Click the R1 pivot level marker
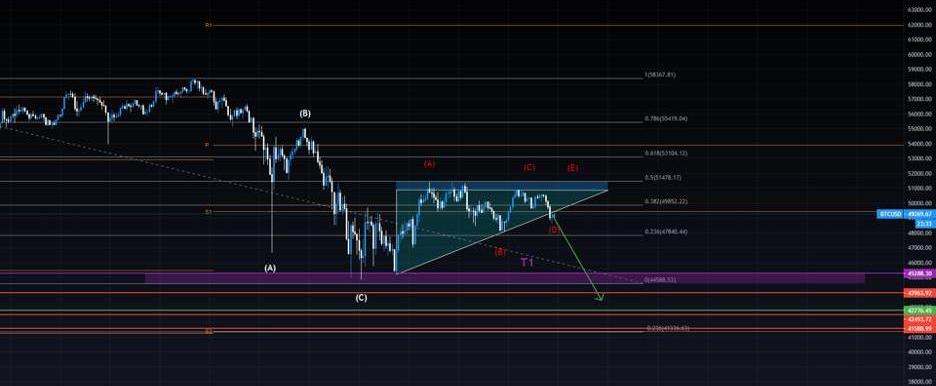Screen dimensions: 936x386 coord(208,26)
